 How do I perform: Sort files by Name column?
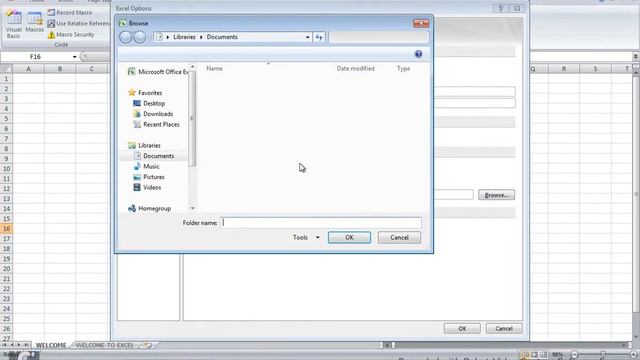[214, 69]
